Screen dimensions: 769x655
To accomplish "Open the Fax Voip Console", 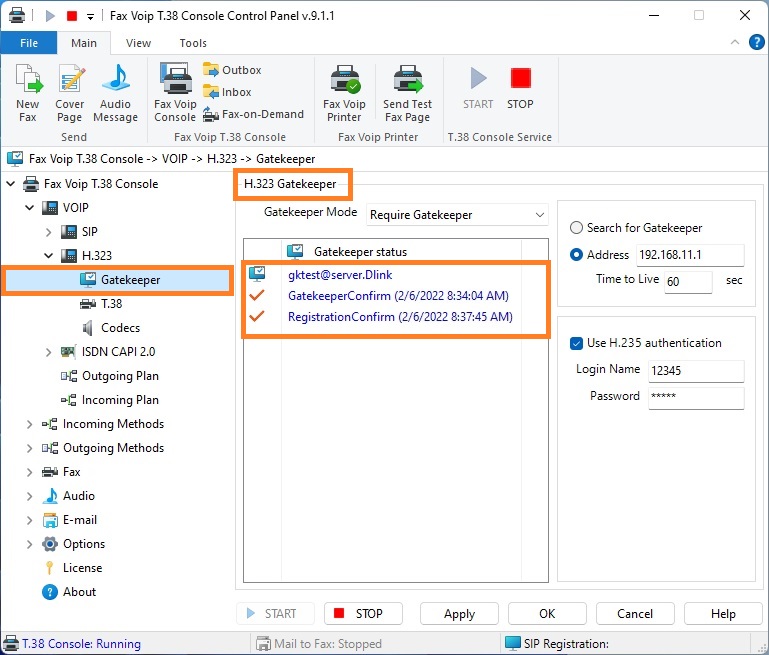I will click(x=175, y=93).
